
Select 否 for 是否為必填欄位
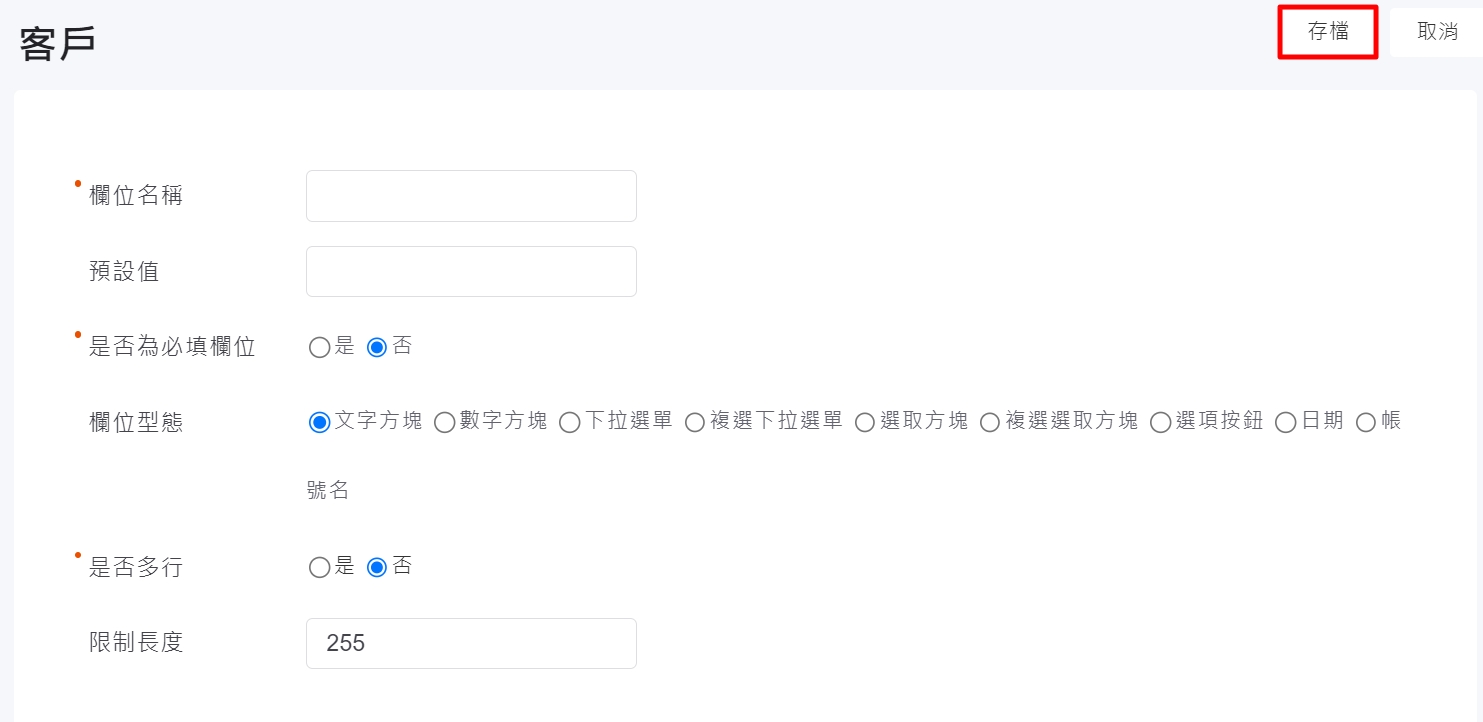tap(377, 348)
